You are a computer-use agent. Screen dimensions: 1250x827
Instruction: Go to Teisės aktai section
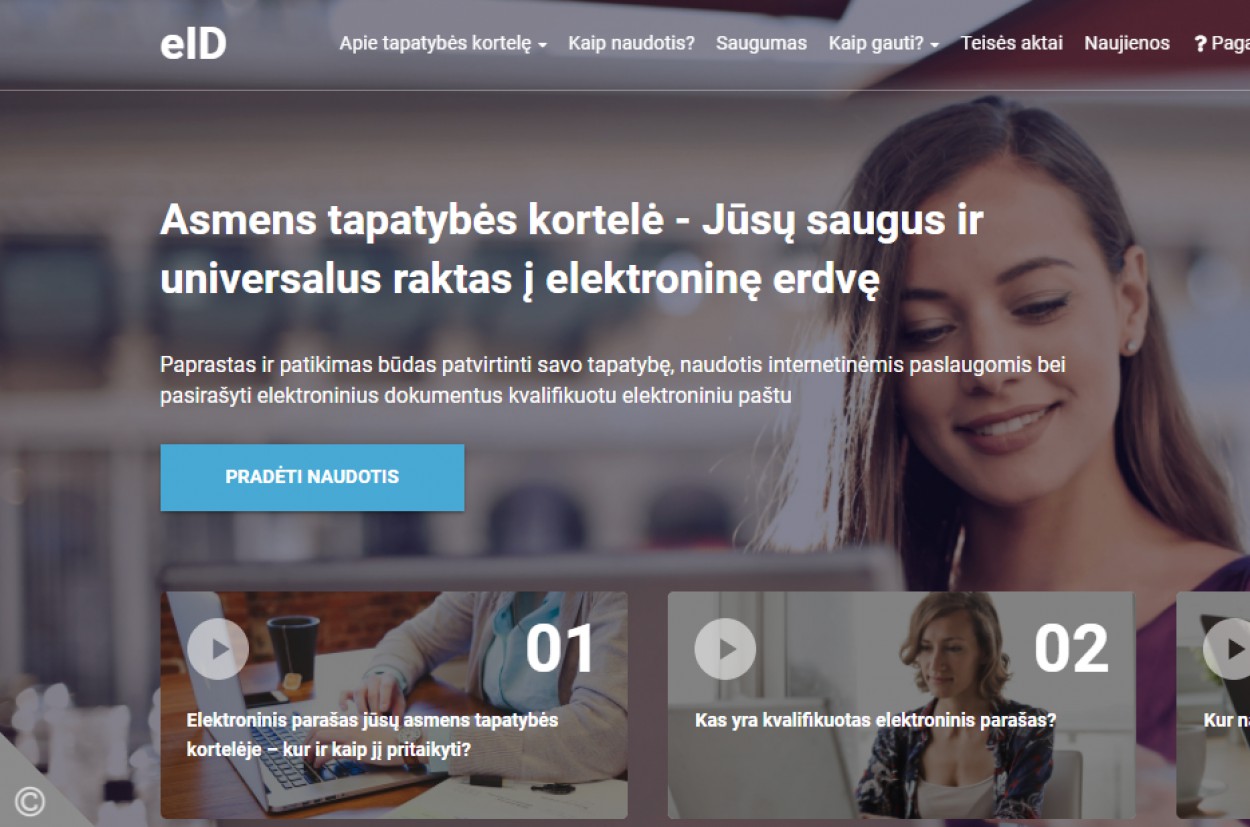pyautogui.click(x=1011, y=44)
